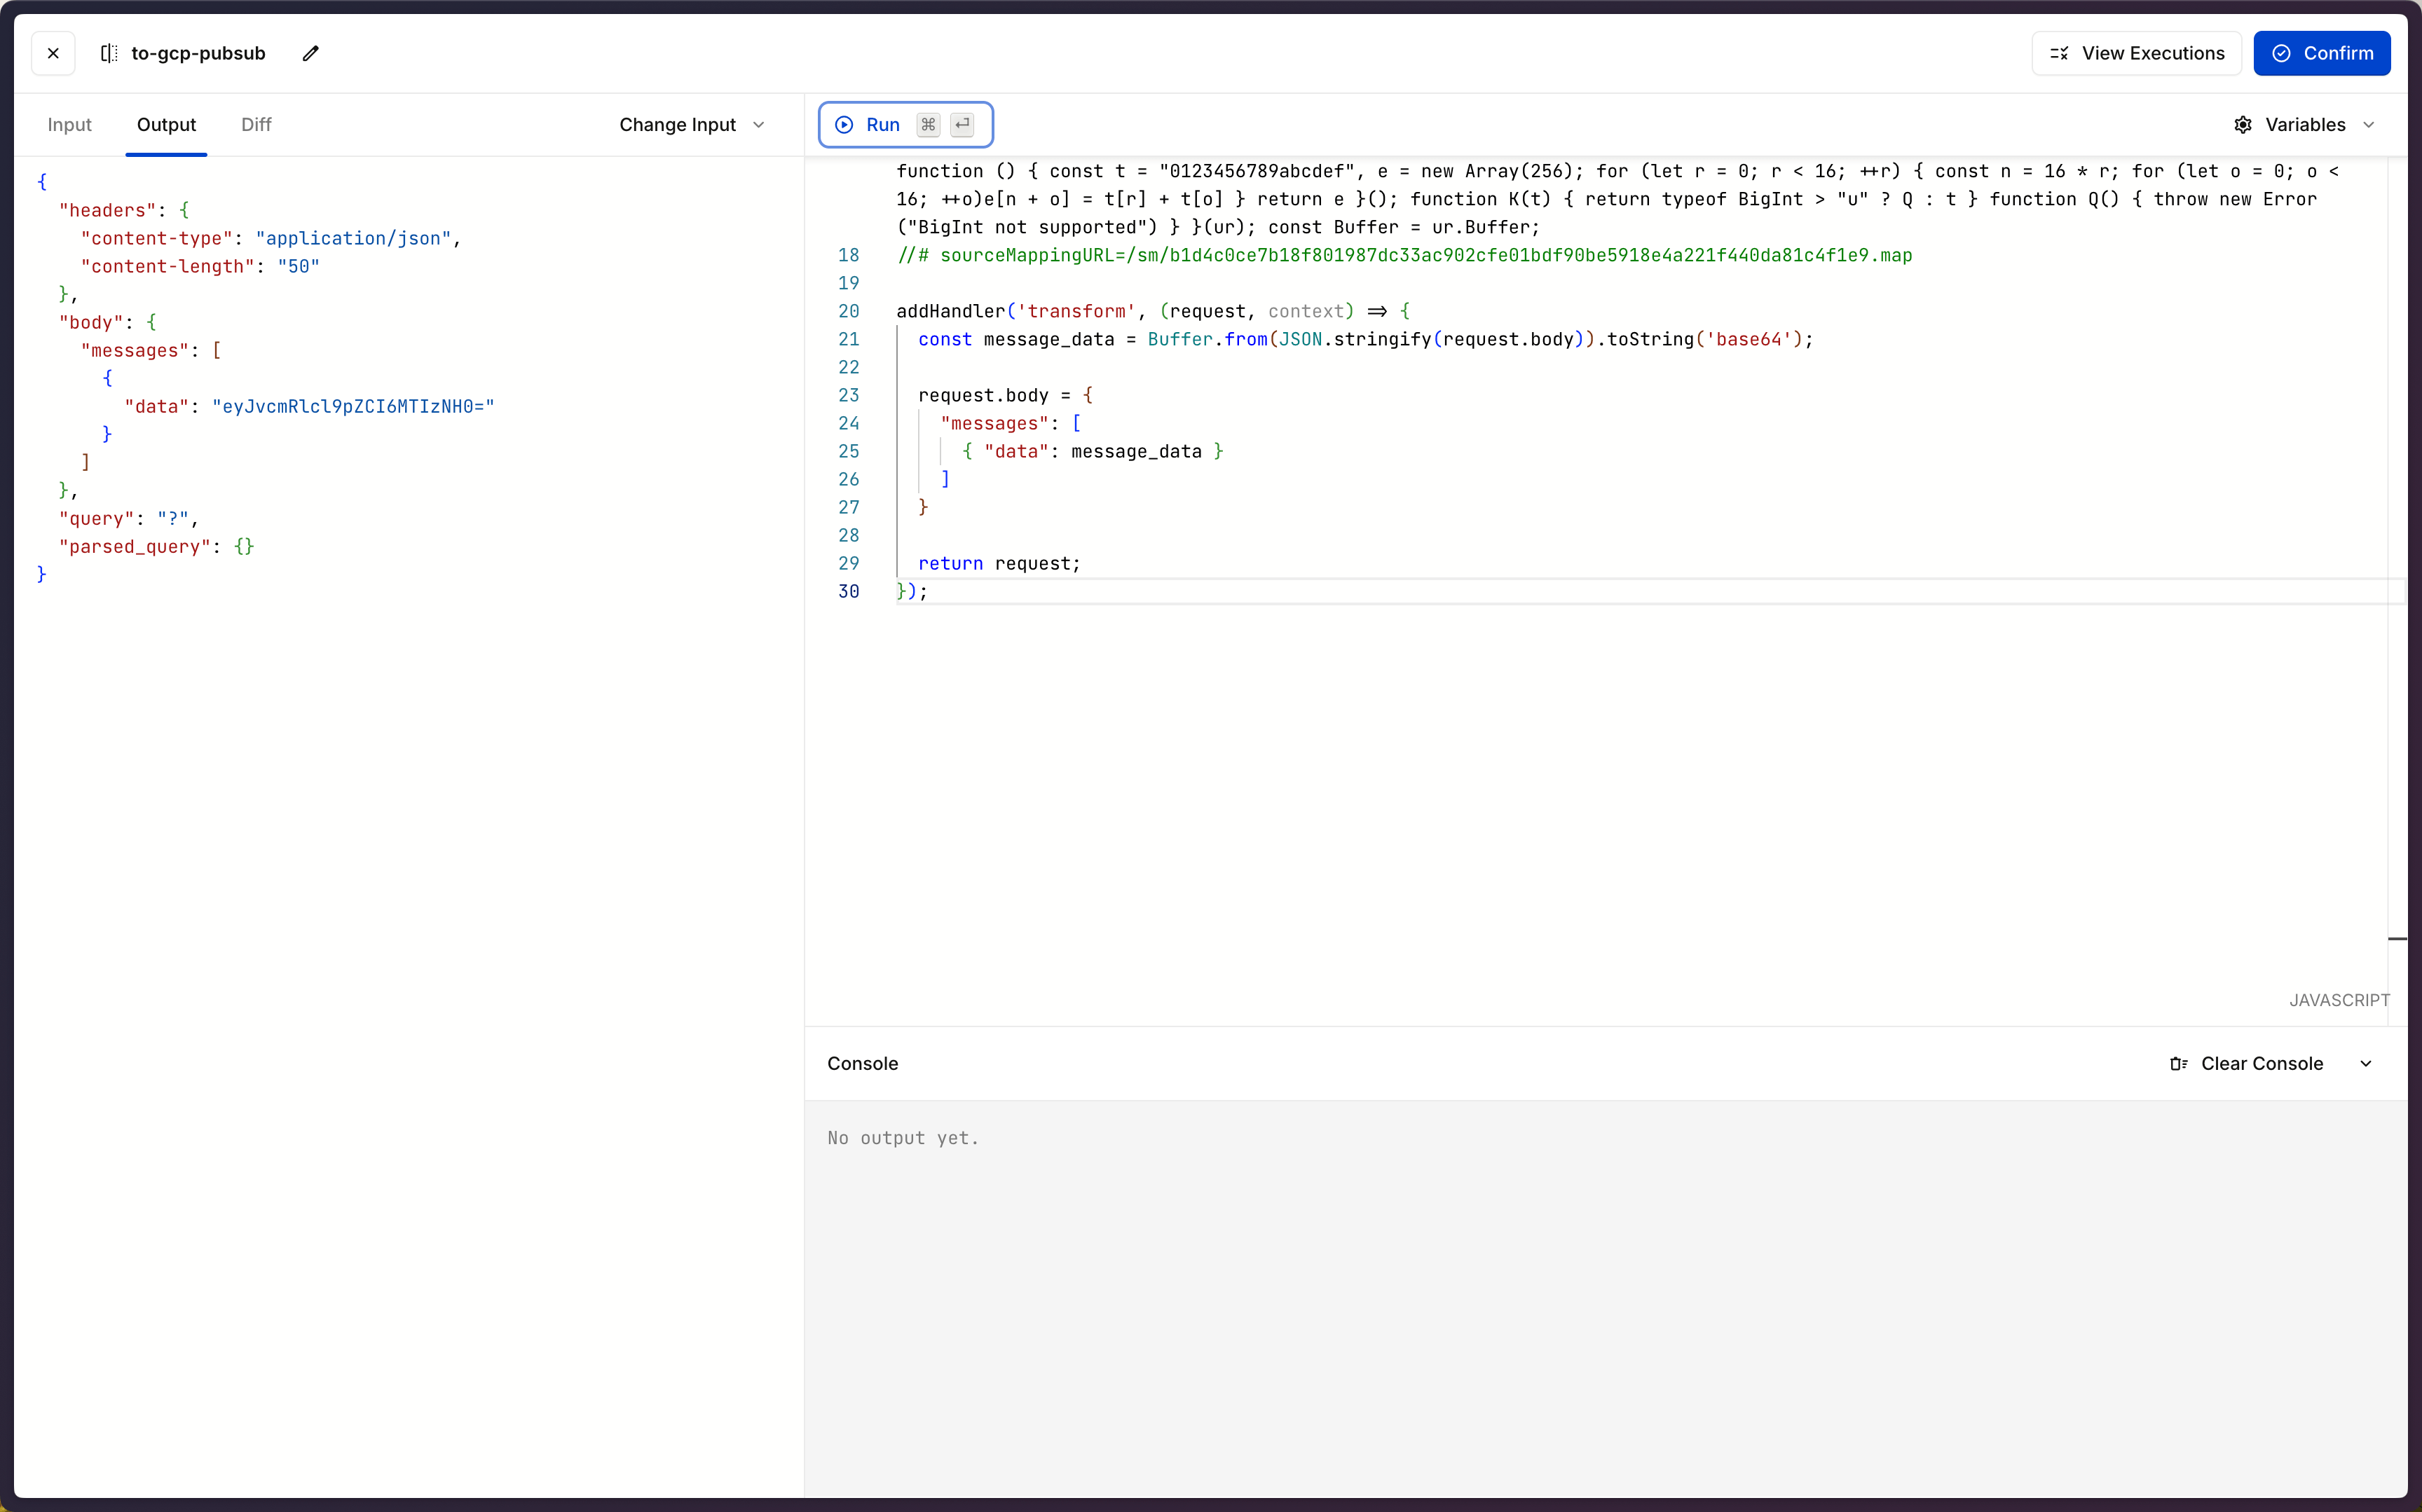Click the pencil icon to rename to-gcp-pubsub
Screen dimensions: 2422x1512
311,53
